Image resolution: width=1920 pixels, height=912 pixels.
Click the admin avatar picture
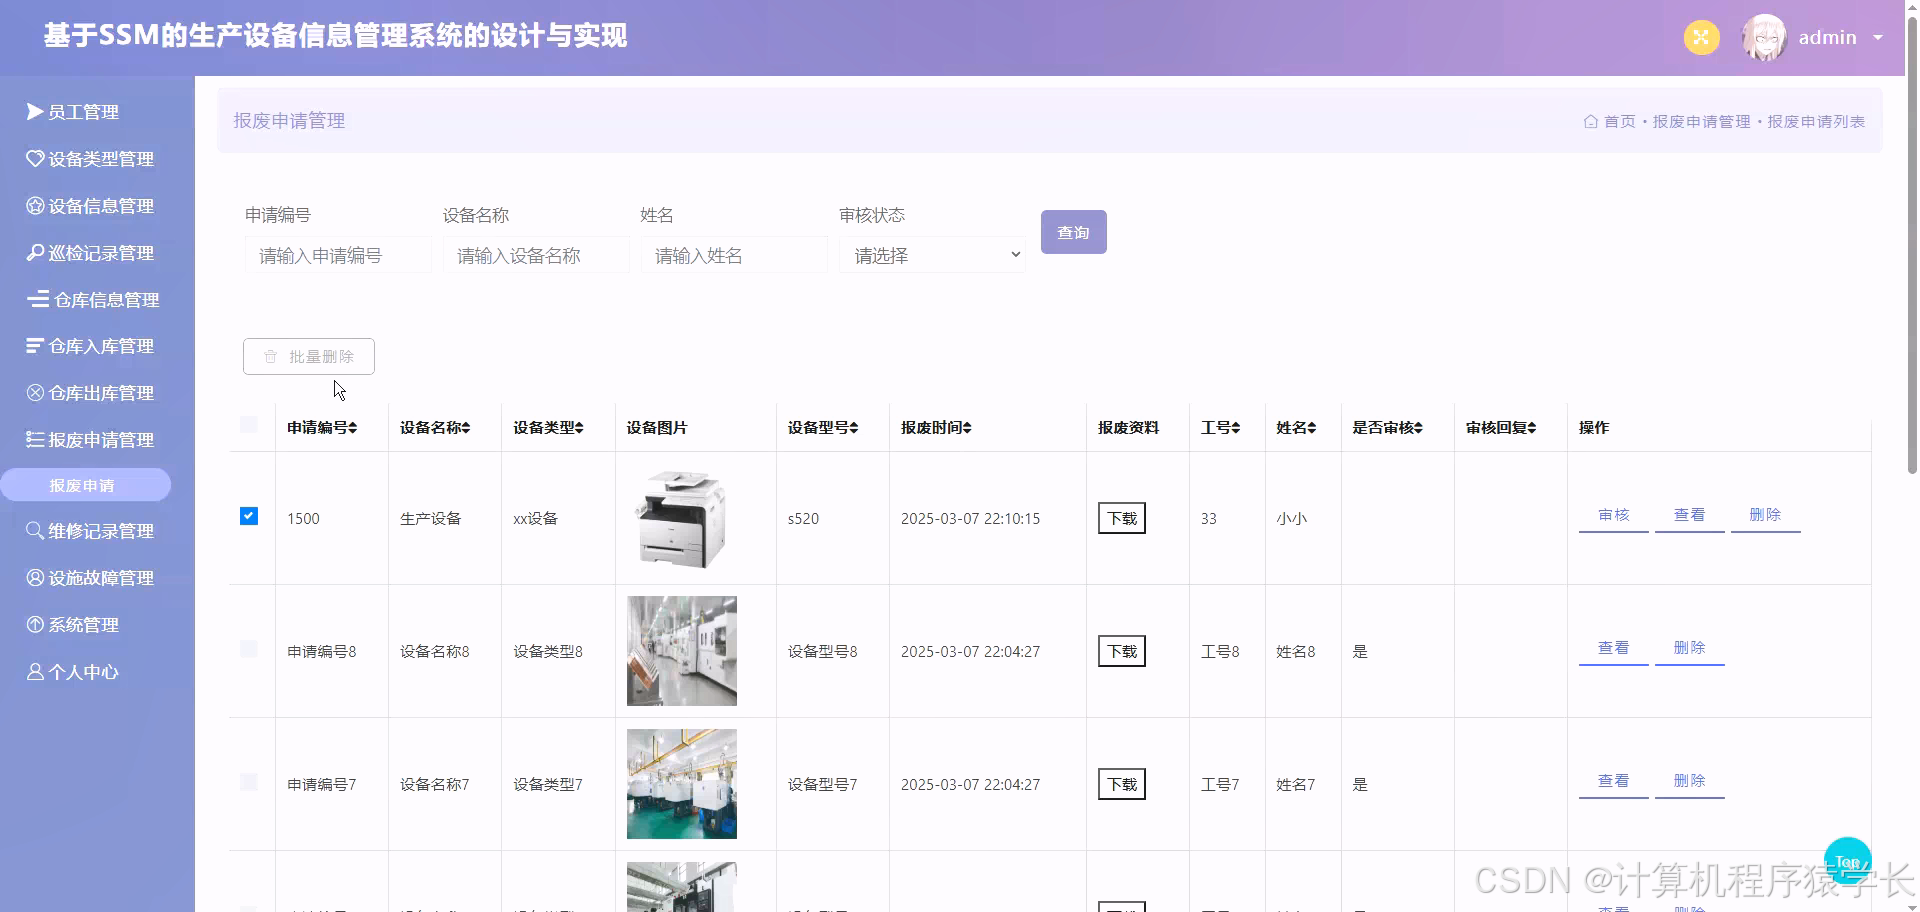click(x=1764, y=37)
